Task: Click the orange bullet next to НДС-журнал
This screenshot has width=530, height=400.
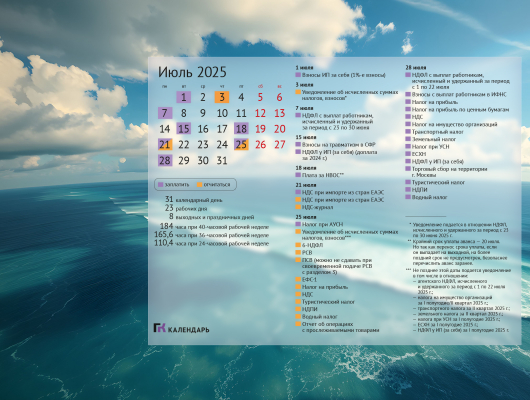Action: point(298,207)
